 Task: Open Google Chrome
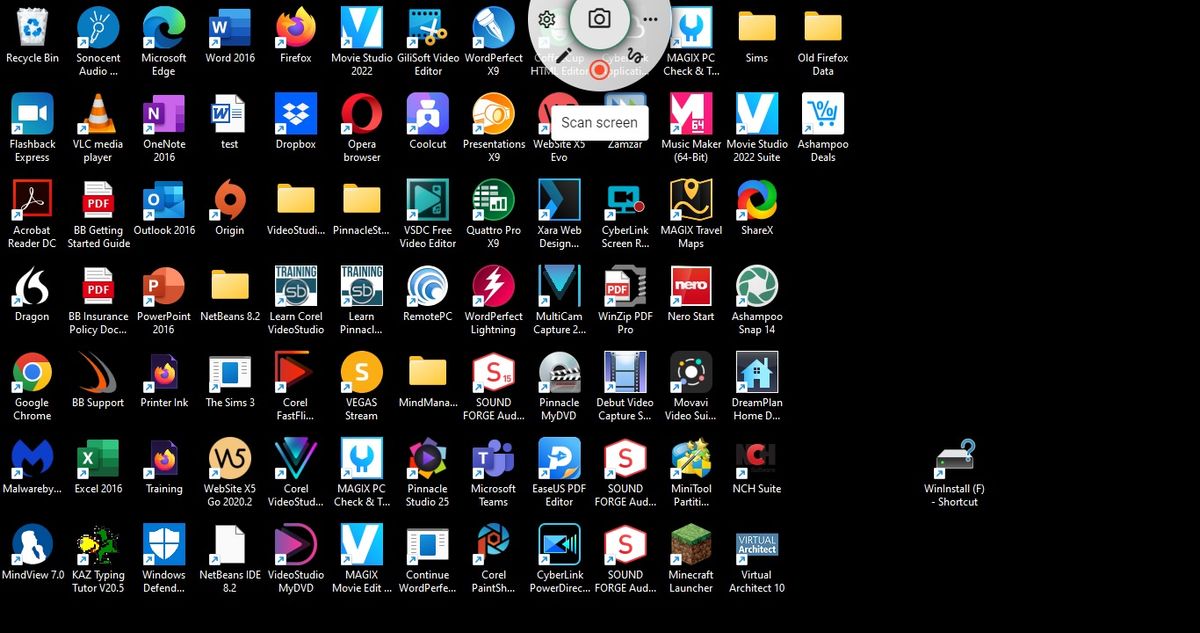pos(31,375)
